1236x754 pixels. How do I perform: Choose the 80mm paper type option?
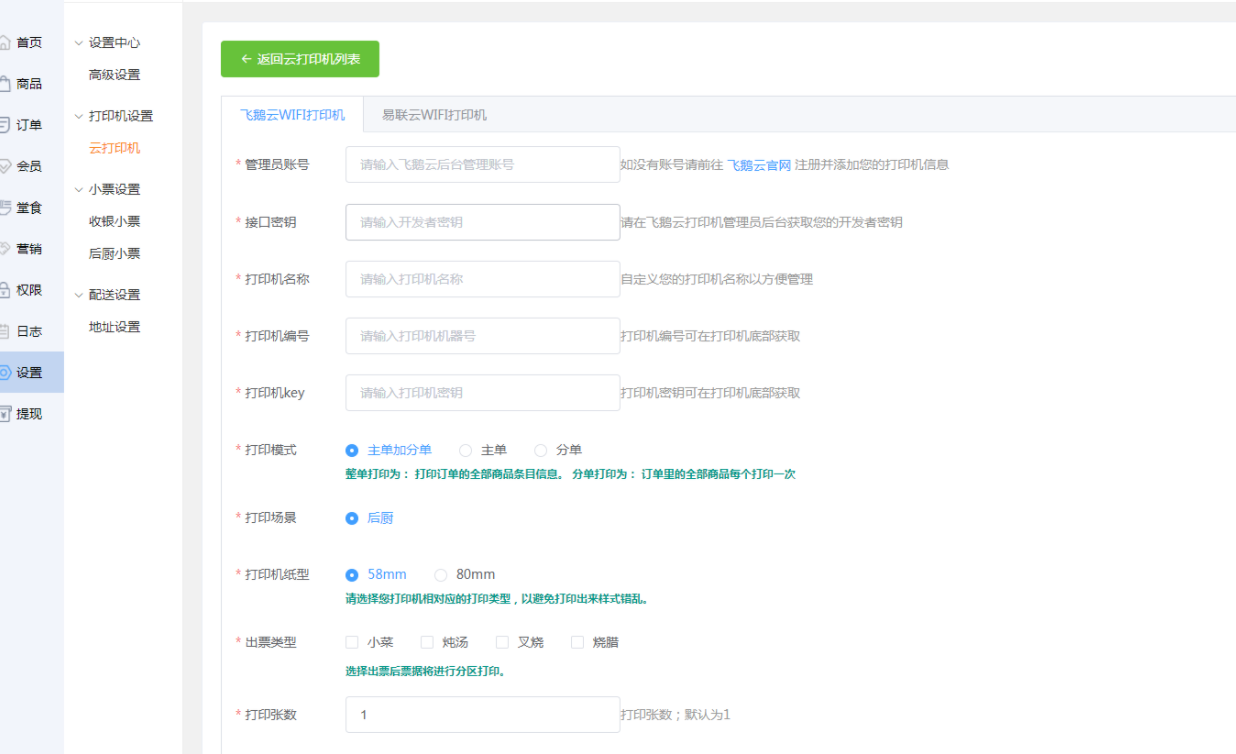pos(441,575)
